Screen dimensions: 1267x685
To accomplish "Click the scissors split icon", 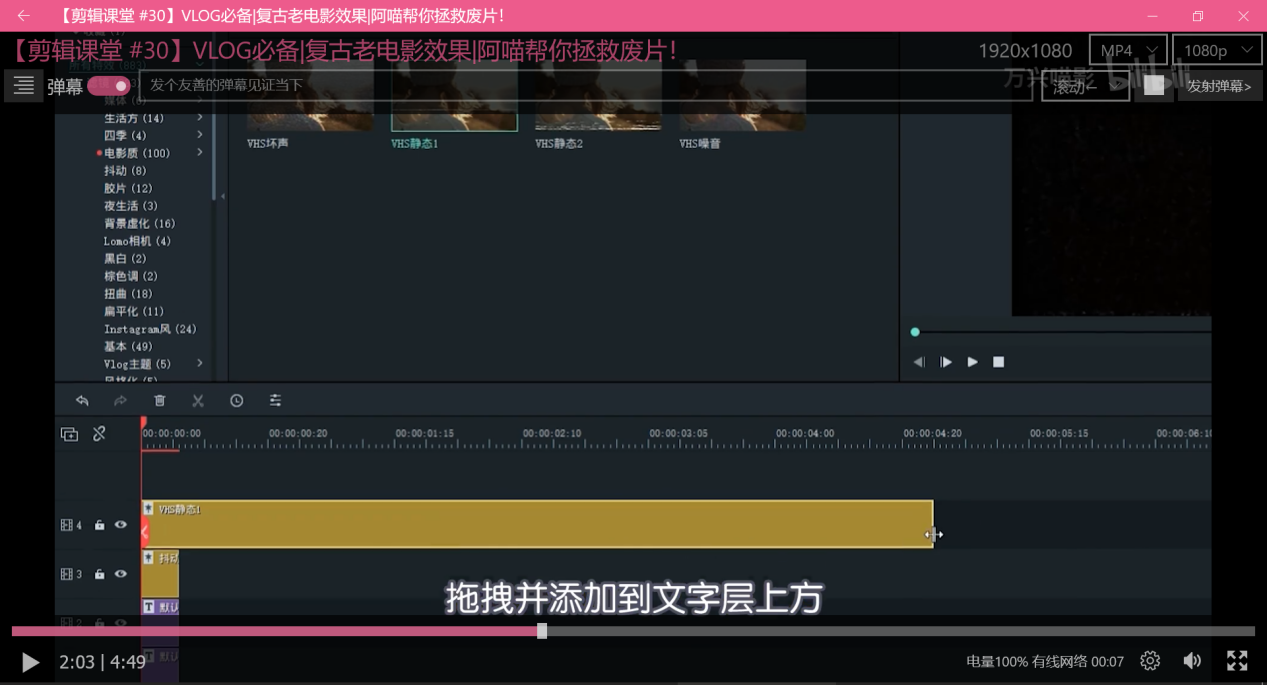I will [198, 401].
